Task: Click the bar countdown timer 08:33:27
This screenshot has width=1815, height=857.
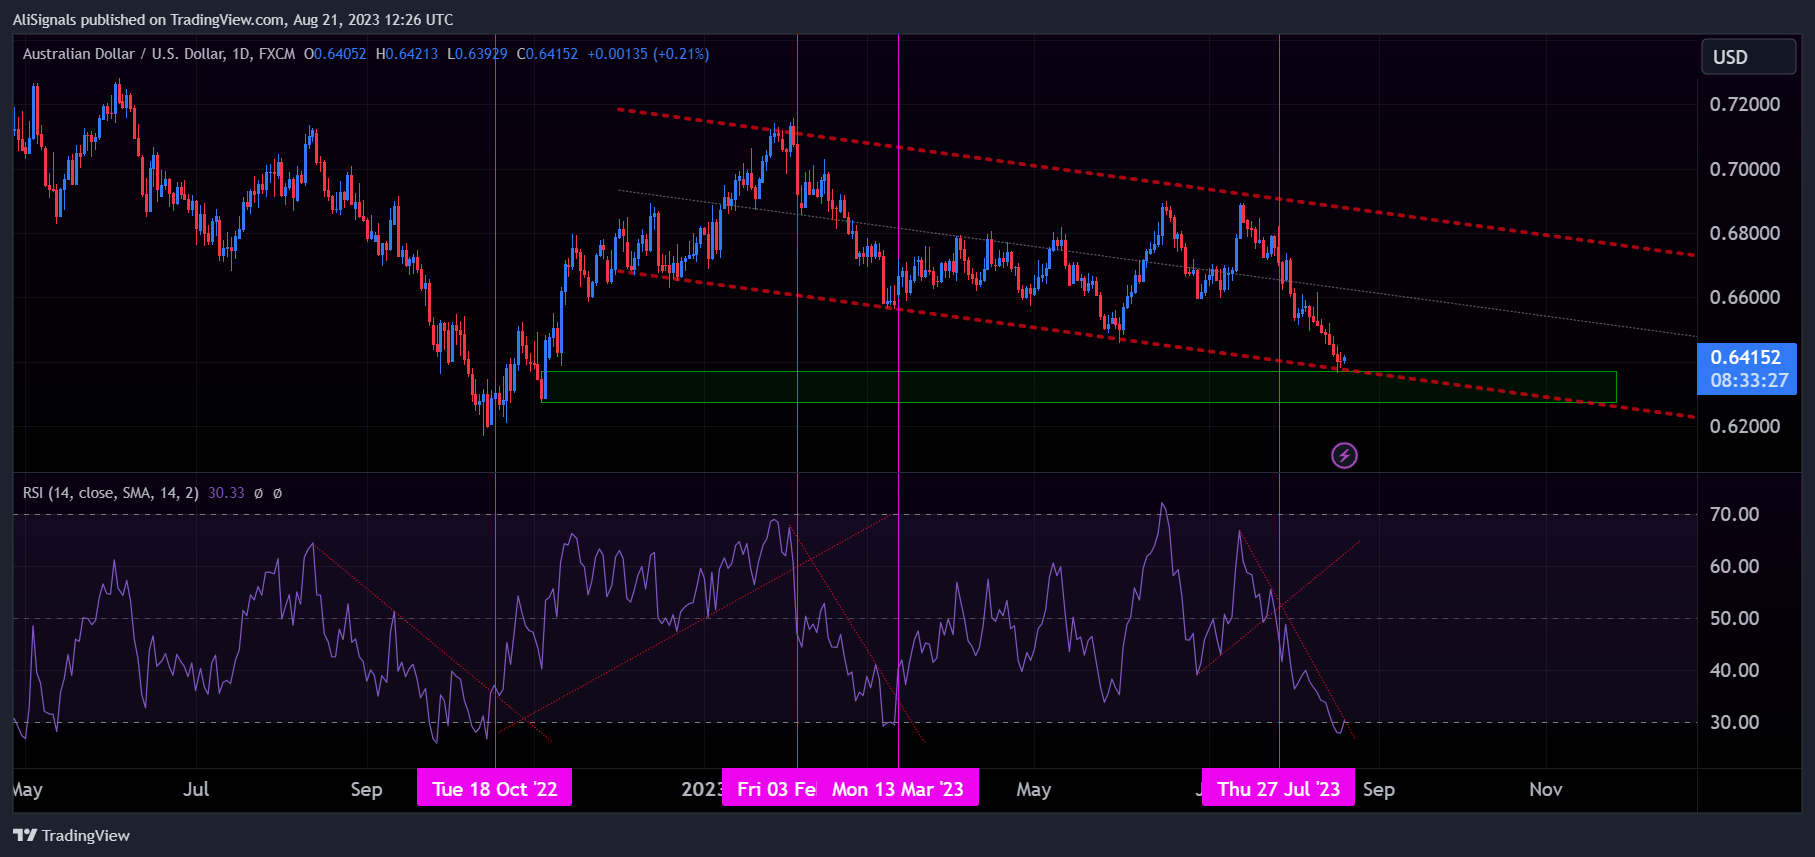Action: click(x=1748, y=381)
